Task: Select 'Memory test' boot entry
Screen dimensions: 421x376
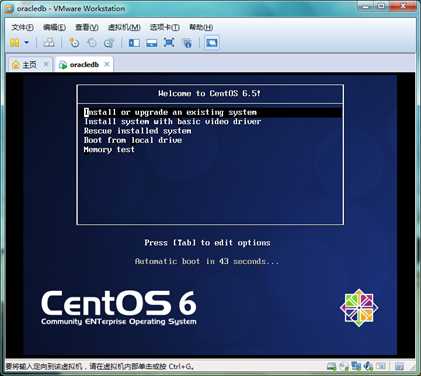Action: coord(109,149)
